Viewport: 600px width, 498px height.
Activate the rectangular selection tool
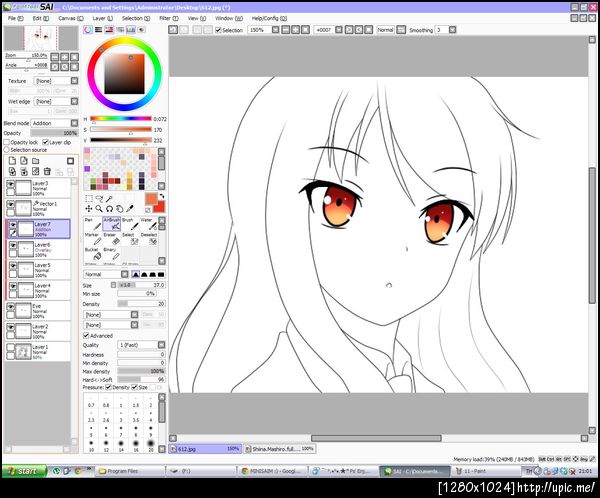coord(89,198)
